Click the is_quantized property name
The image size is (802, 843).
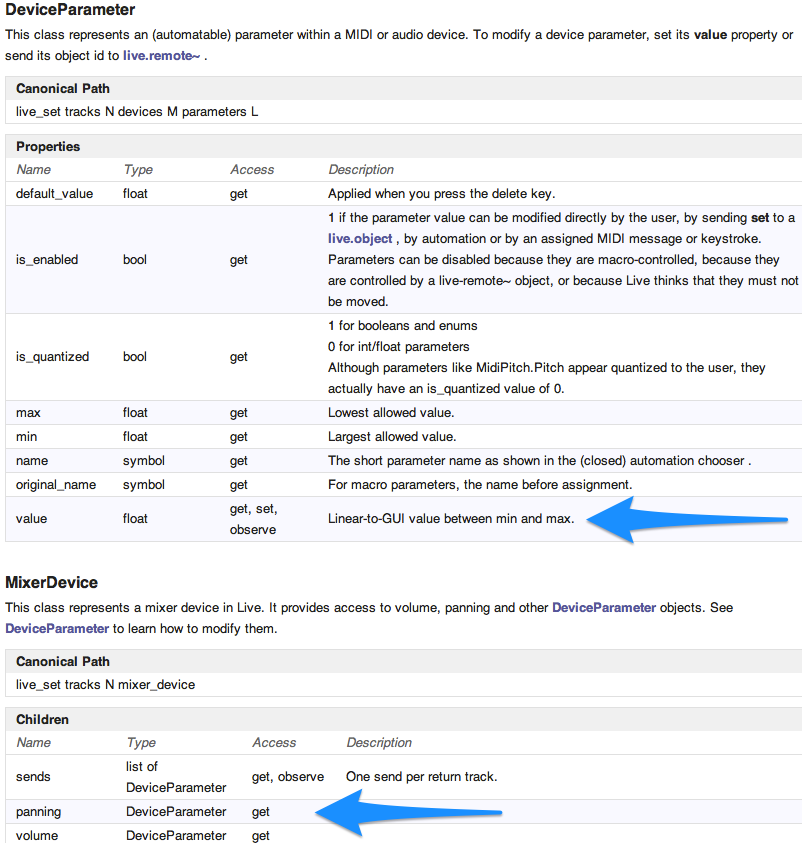53,356
